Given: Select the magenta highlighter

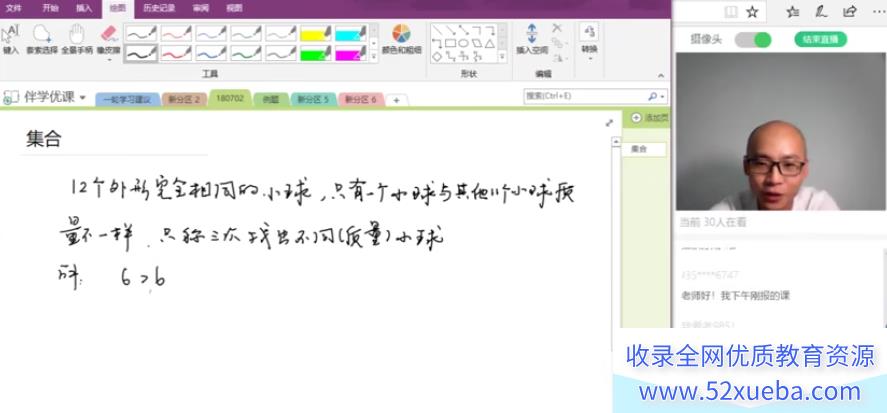Looking at the screenshot, I should coord(351,53).
